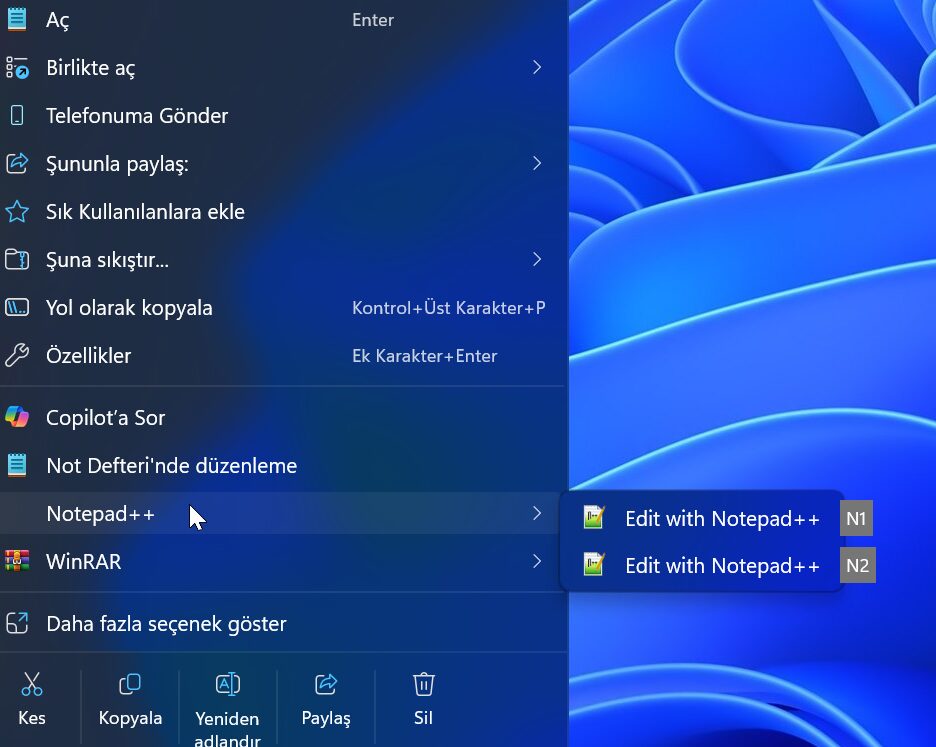Click the star icon for Sık Kullanılanlara ekle

tap(17, 211)
